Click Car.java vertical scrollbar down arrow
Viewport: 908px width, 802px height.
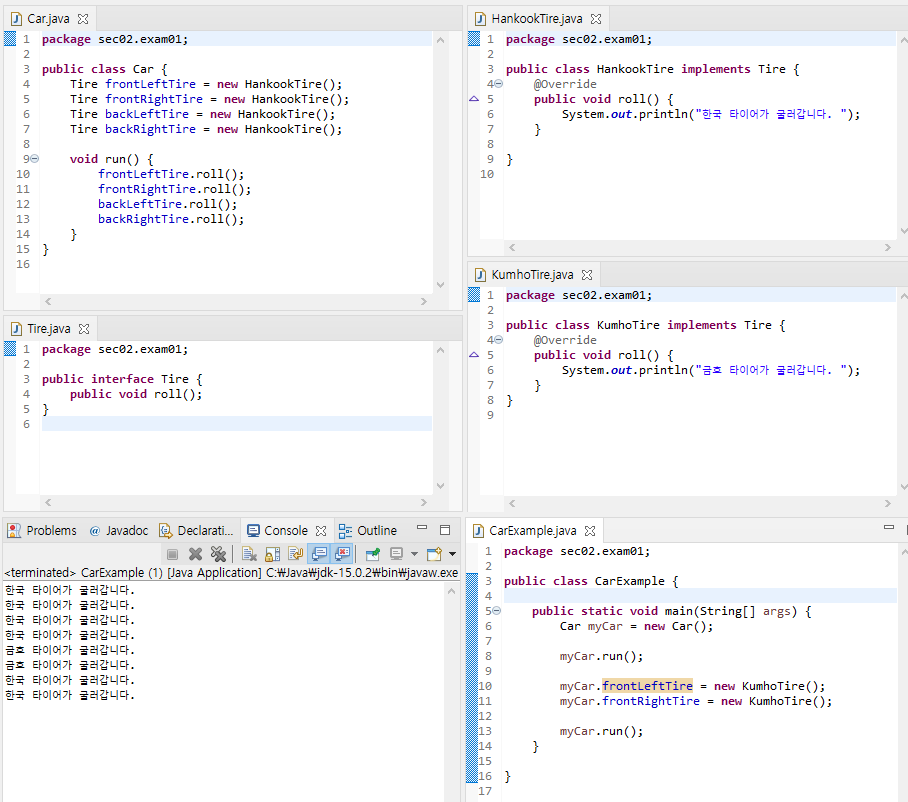441,285
